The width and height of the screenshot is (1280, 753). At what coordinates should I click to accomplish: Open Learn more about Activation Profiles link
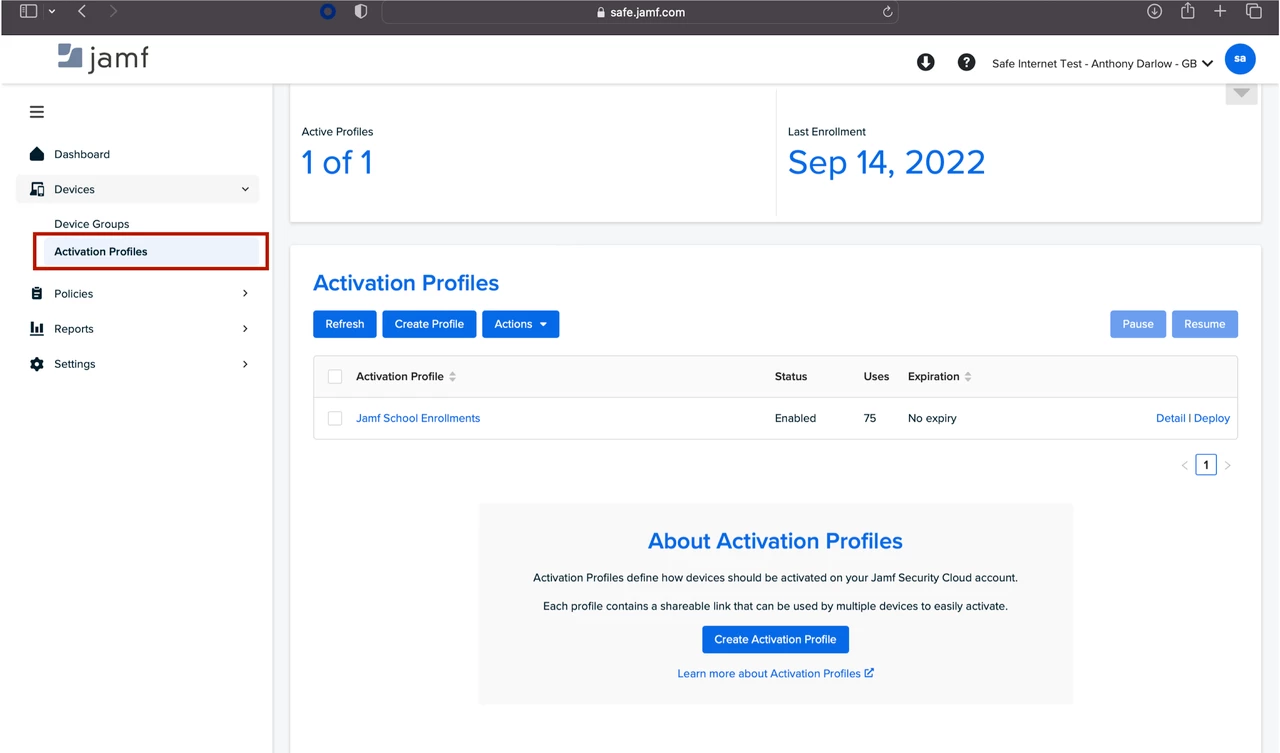click(x=775, y=673)
